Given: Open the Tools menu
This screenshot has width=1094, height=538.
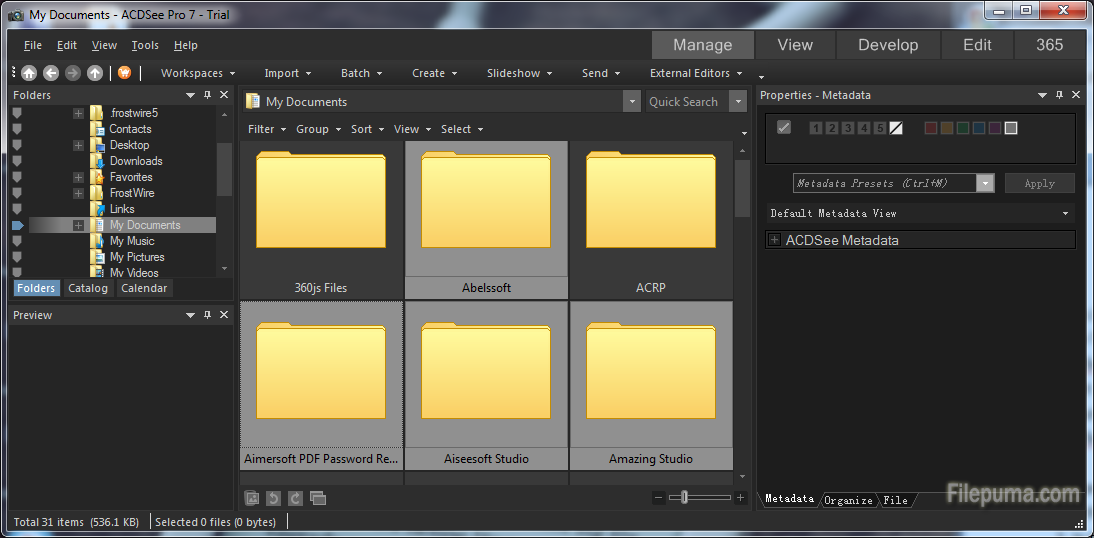Looking at the screenshot, I should pyautogui.click(x=145, y=45).
